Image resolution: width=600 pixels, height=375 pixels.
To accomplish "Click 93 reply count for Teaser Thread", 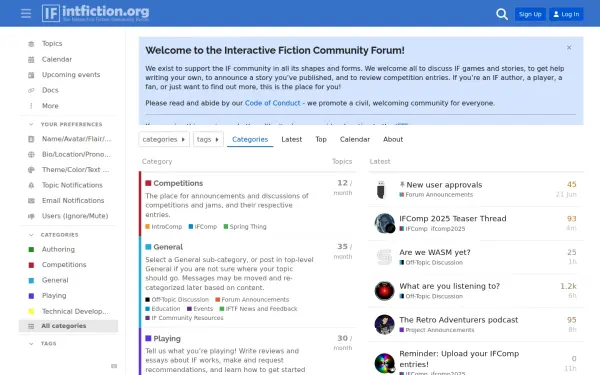I will [571, 218].
